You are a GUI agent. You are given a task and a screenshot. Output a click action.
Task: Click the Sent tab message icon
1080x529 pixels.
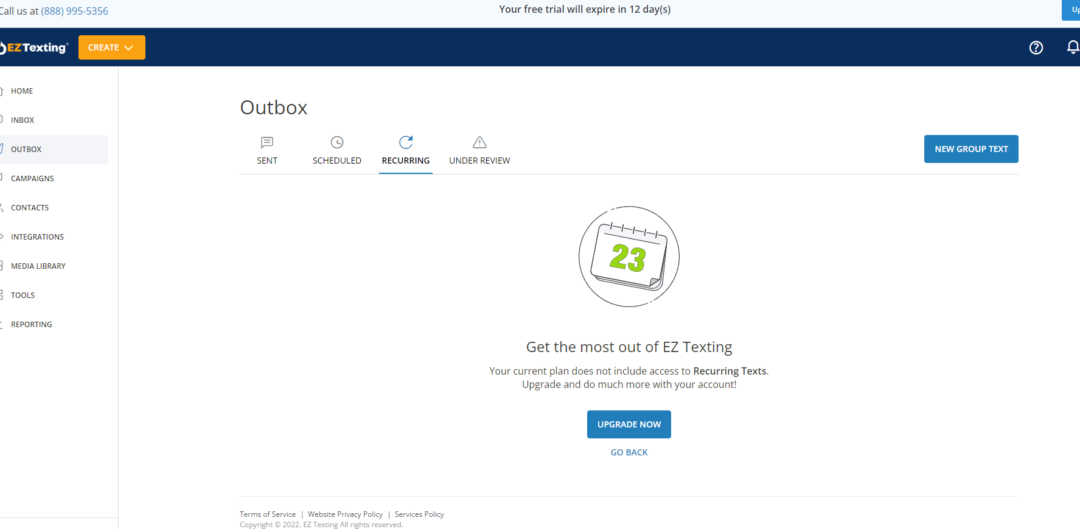267,143
